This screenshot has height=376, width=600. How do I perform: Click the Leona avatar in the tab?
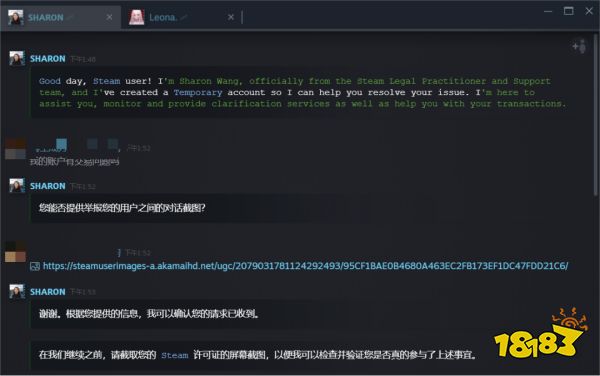(x=137, y=18)
